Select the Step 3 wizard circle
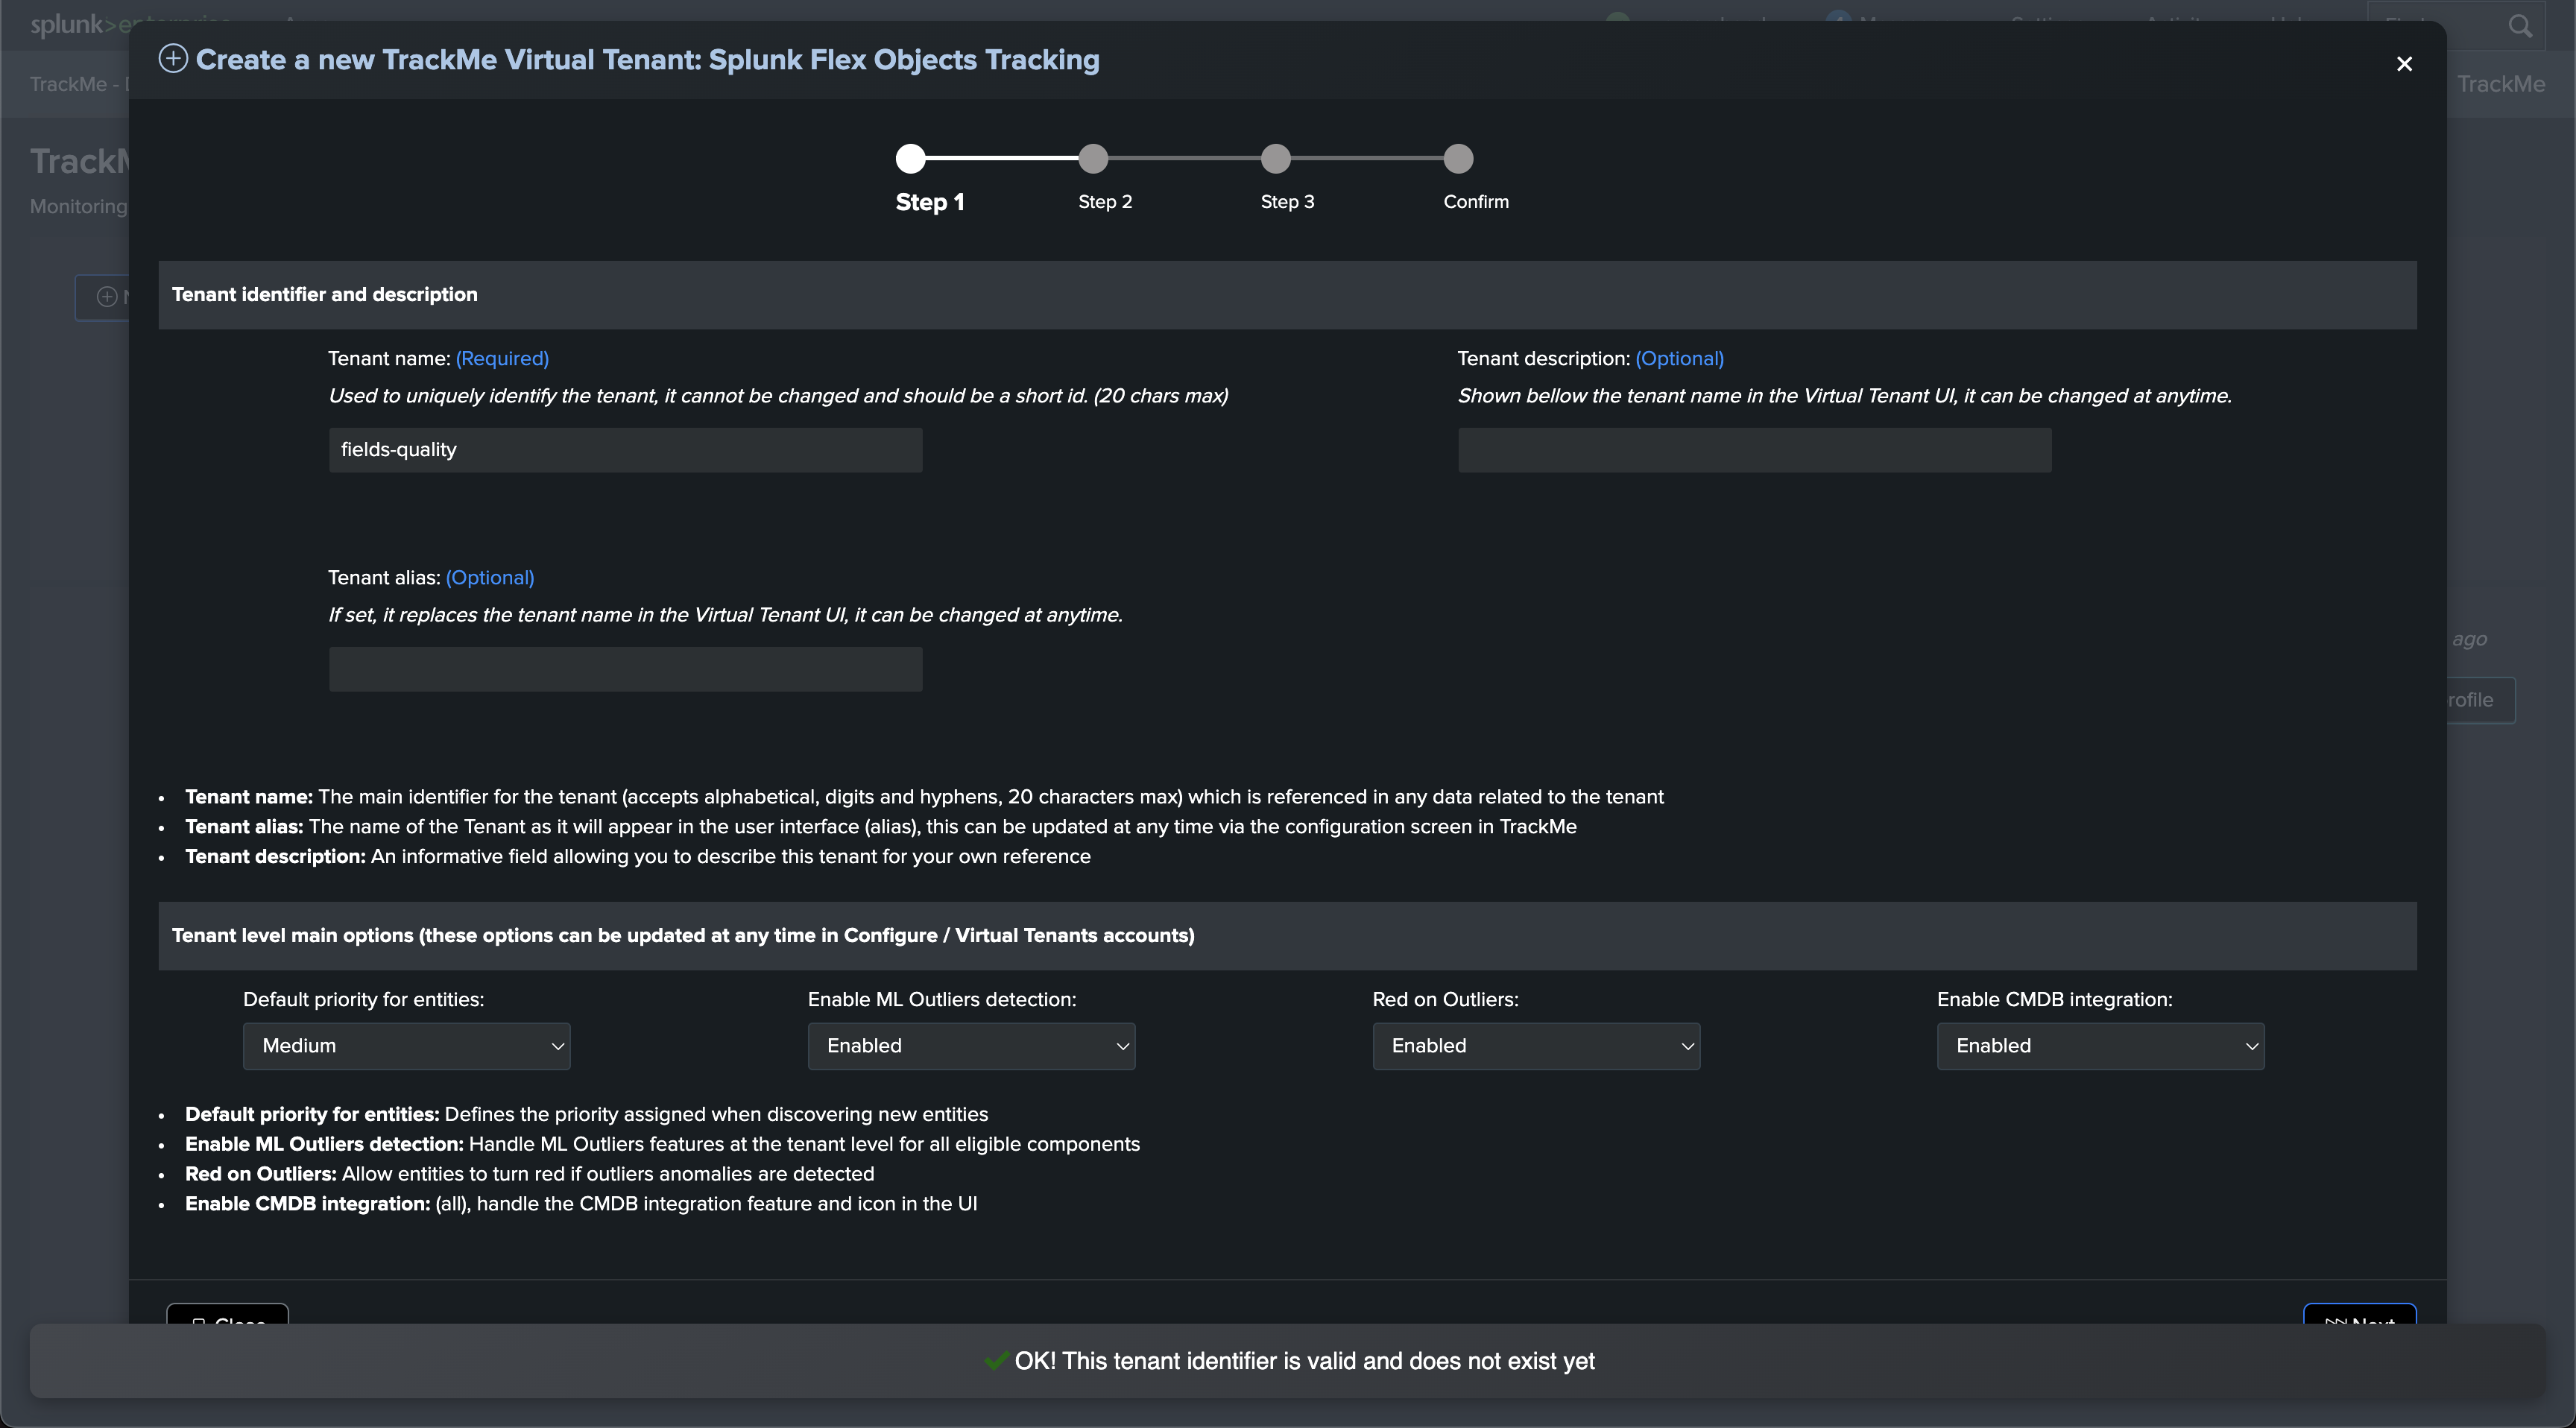This screenshot has width=2576, height=1428. [x=1275, y=158]
